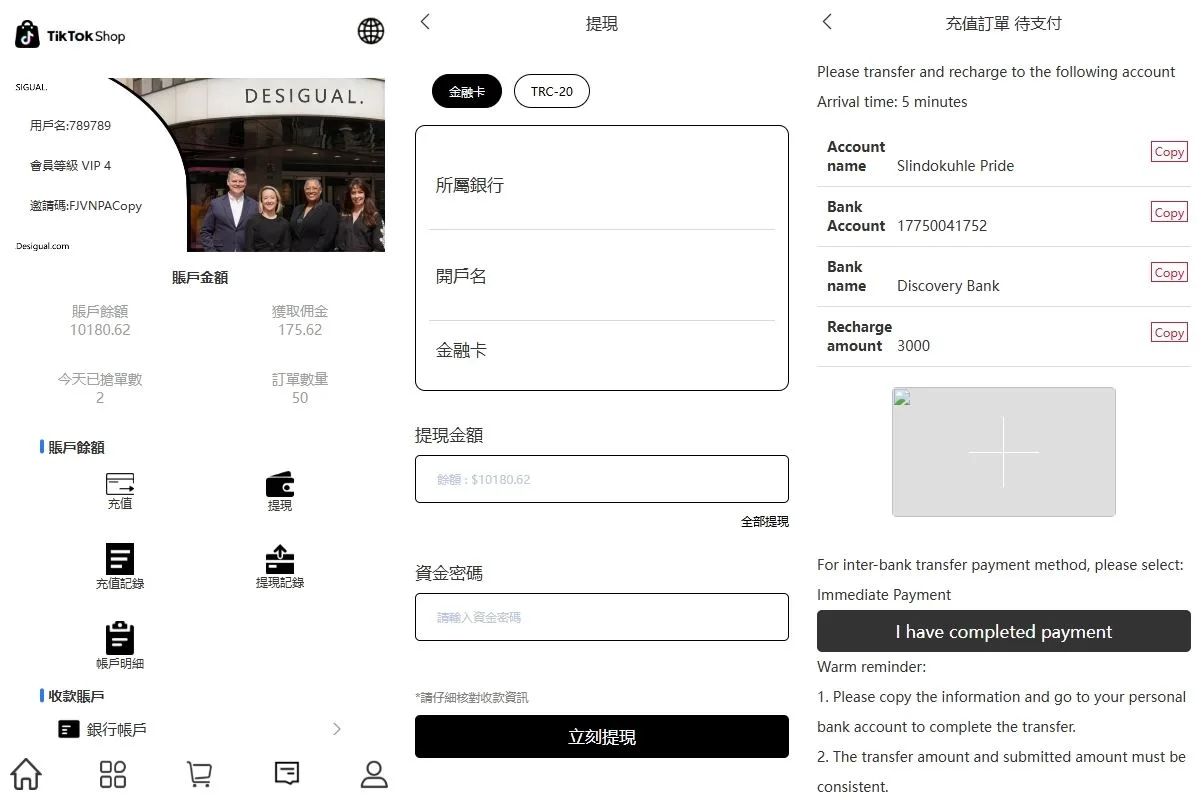Click the 資金密碼 password input field
The width and height of the screenshot is (1204, 800).
602,617
